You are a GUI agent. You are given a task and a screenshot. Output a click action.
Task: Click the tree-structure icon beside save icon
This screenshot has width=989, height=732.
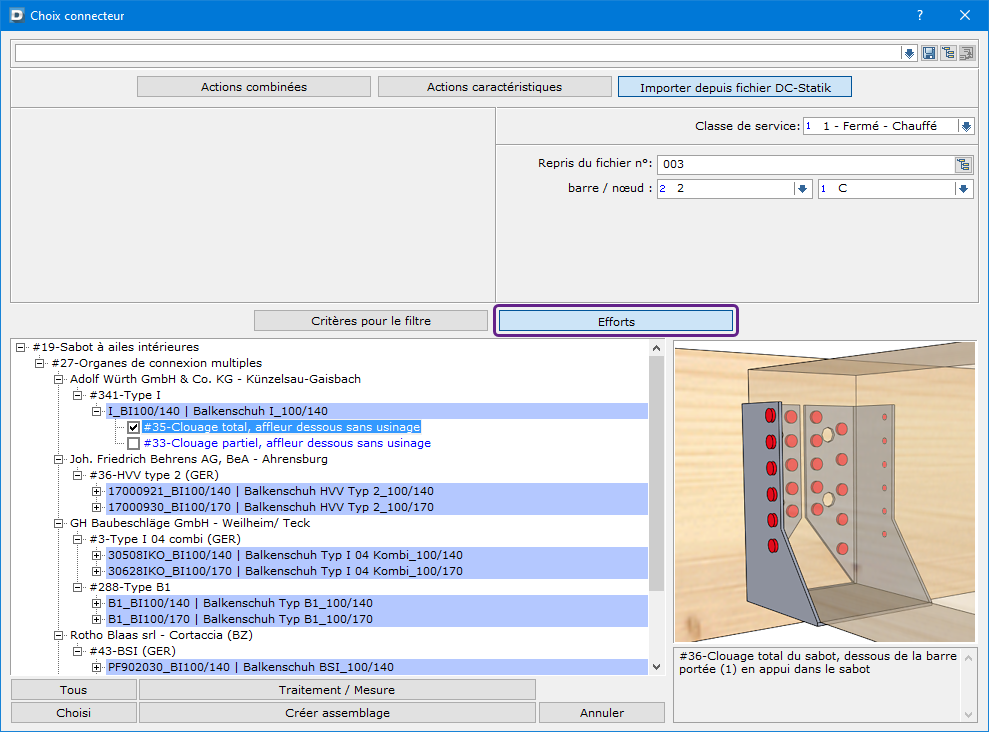point(948,53)
